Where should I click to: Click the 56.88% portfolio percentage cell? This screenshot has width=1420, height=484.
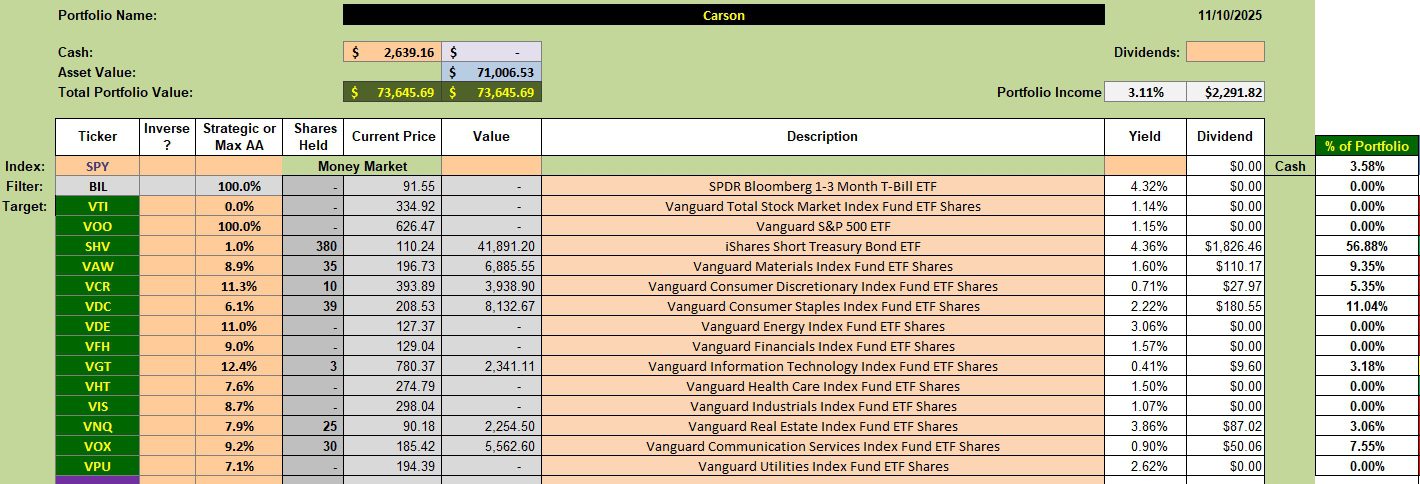point(1366,246)
